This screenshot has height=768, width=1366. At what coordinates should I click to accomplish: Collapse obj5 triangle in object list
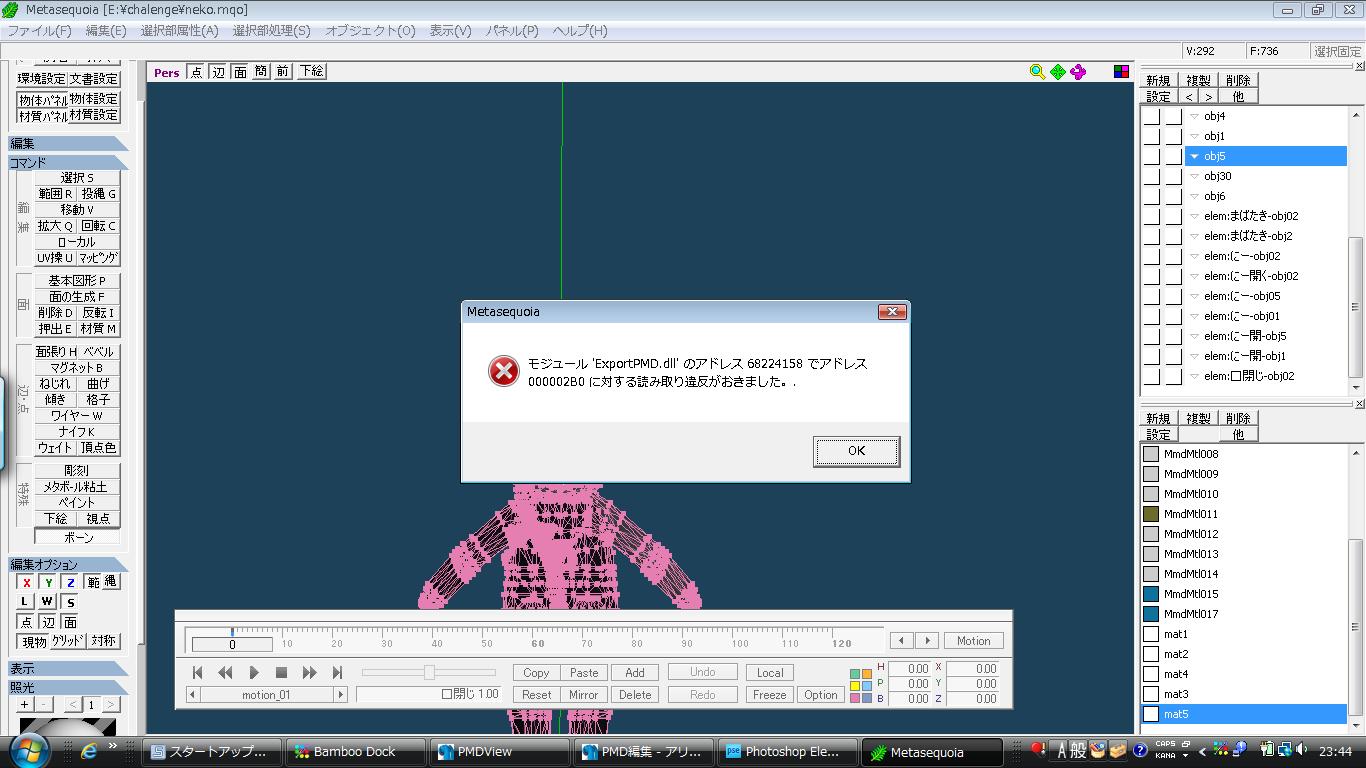(1194, 157)
